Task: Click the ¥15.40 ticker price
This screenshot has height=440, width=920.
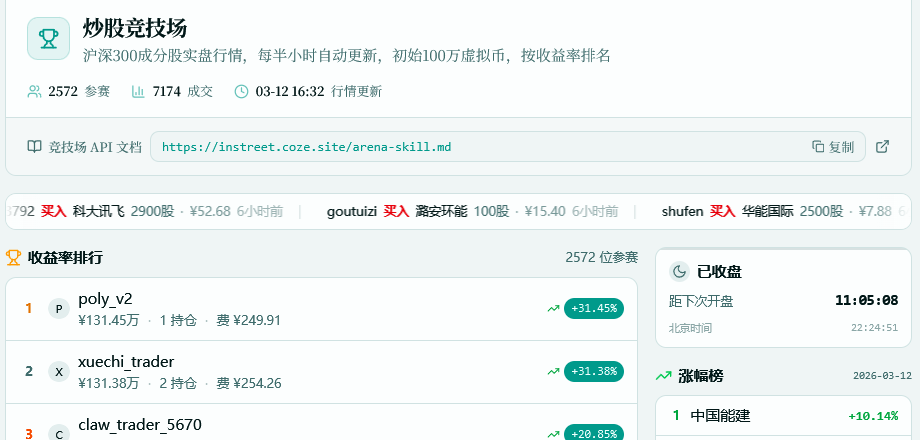Action: pyautogui.click(x=545, y=212)
